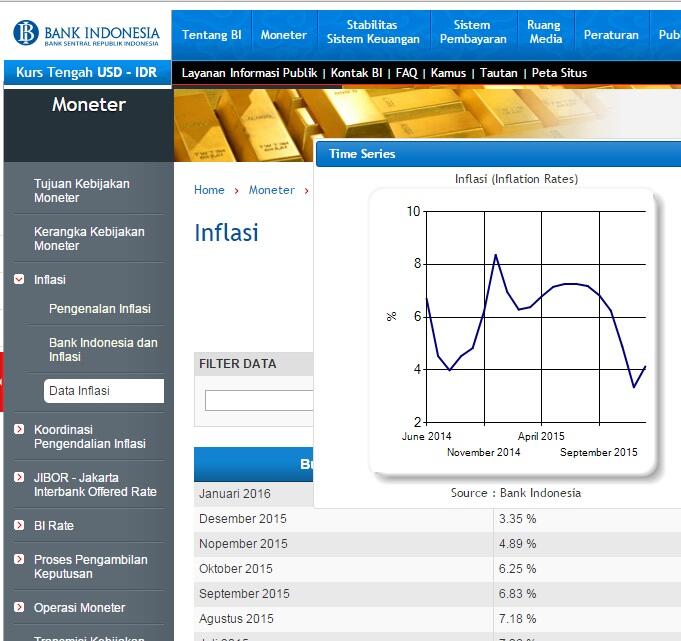Click Kurs Tengah USD - IDR tab
681x641 pixels.
tap(87, 72)
